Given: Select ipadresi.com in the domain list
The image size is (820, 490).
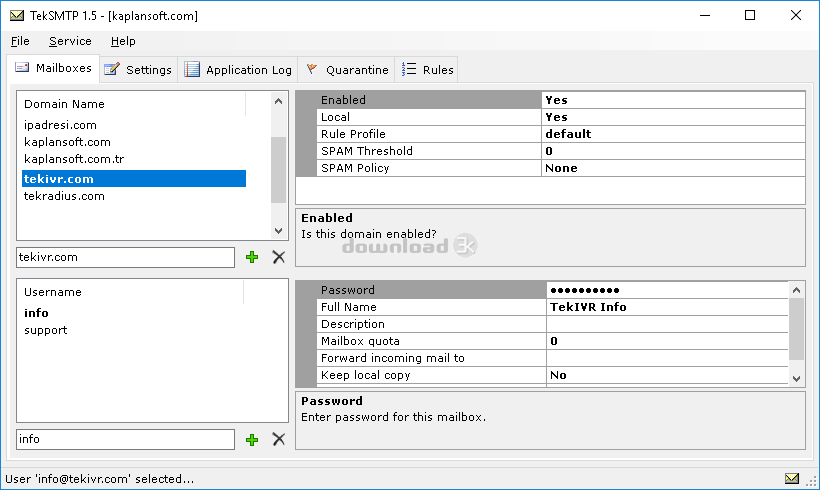Looking at the screenshot, I should pyautogui.click(x=60, y=125).
